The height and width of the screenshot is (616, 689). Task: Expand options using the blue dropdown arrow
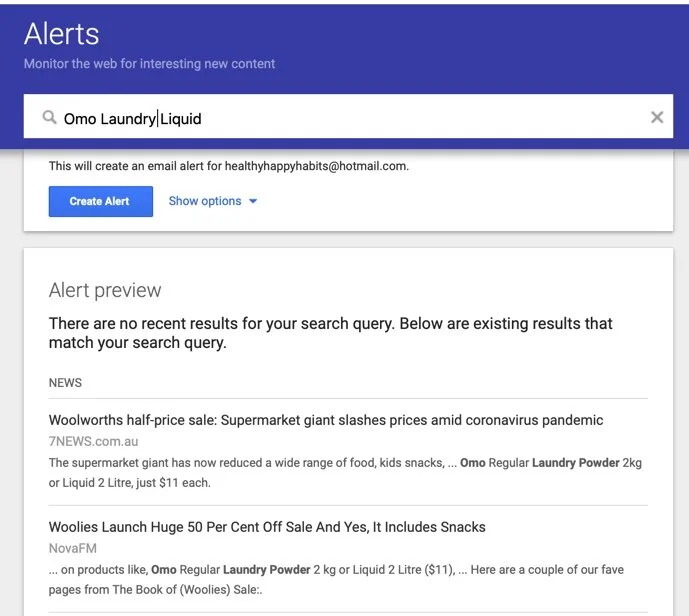click(x=253, y=201)
